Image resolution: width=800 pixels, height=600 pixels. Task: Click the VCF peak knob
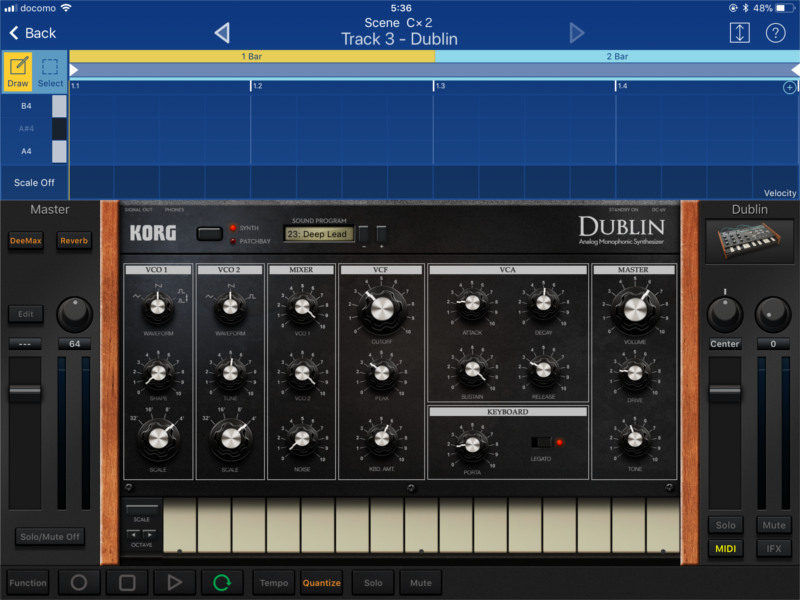(x=382, y=373)
